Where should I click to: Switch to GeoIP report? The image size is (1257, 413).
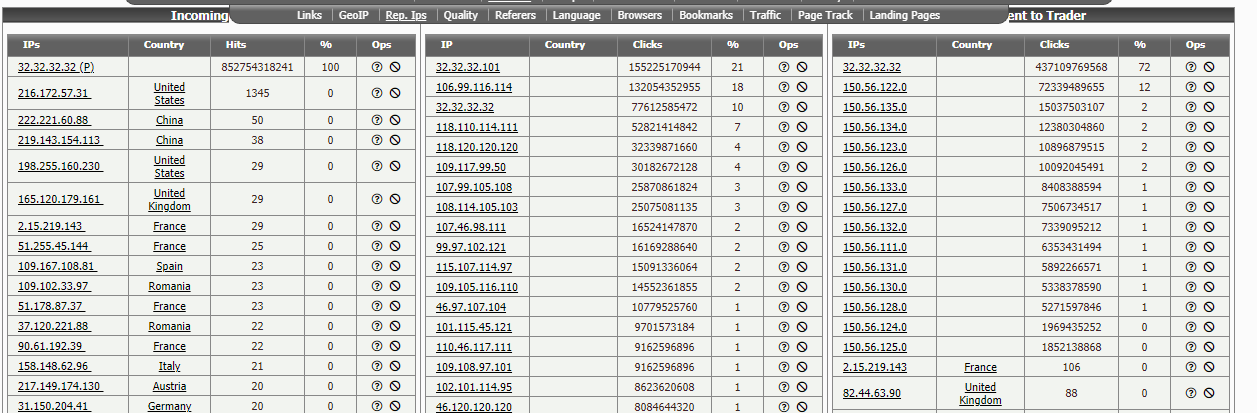354,15
